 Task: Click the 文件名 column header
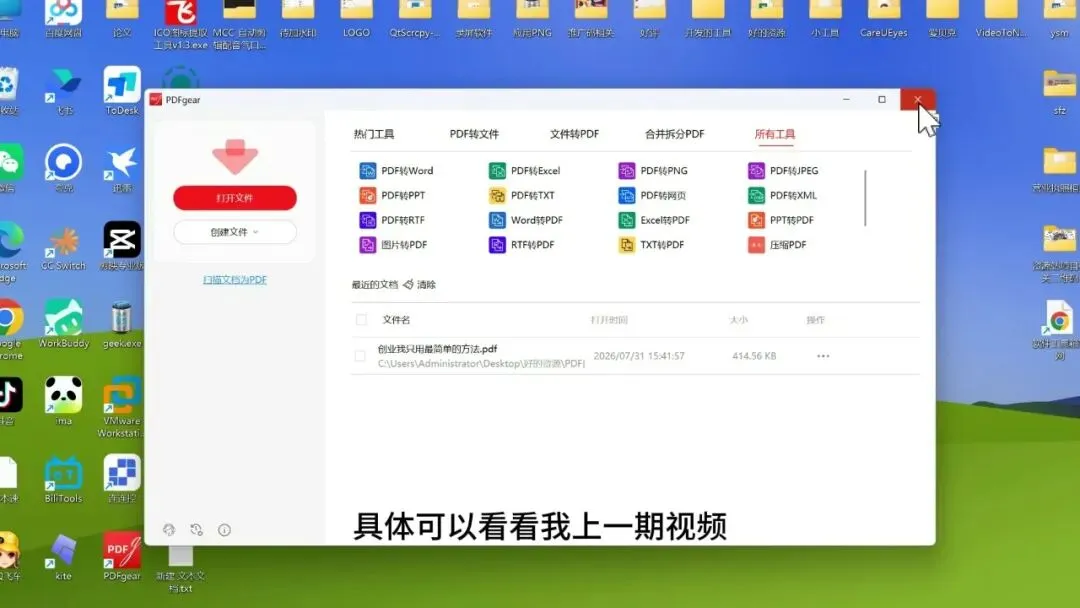tap(396, 319)
